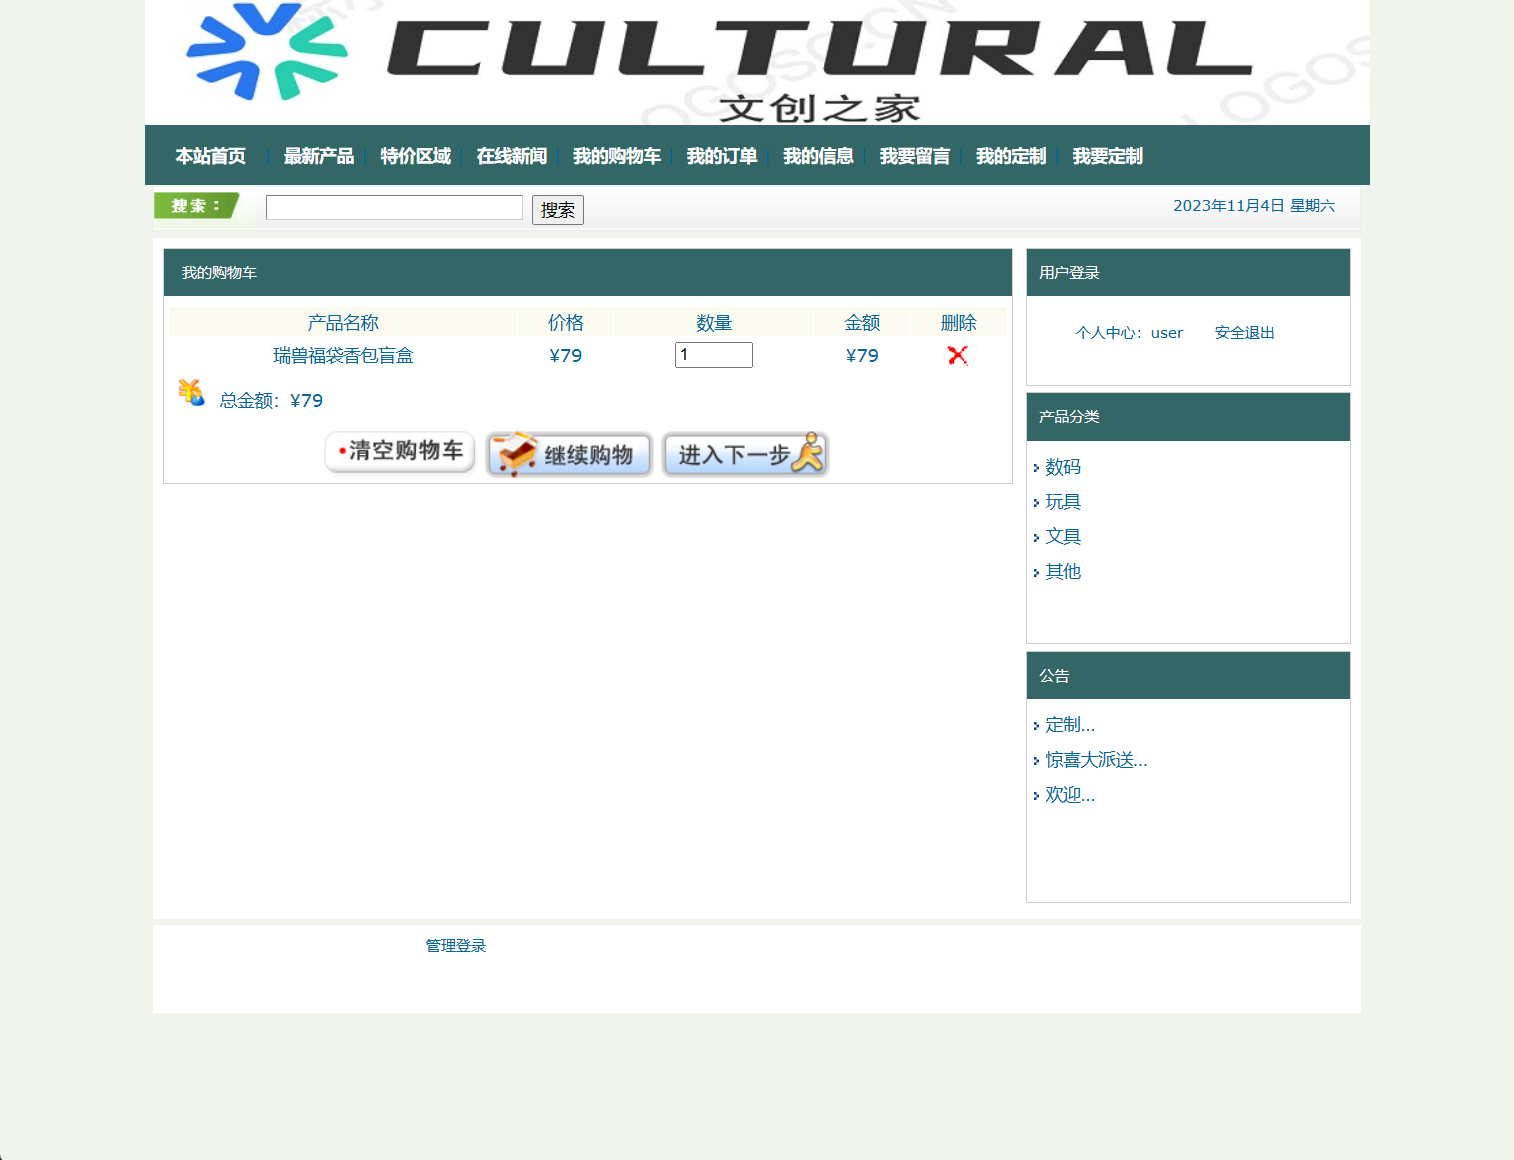
Task: Click the shopping cart icon on 继续购物 button
Action: point(514,453)
